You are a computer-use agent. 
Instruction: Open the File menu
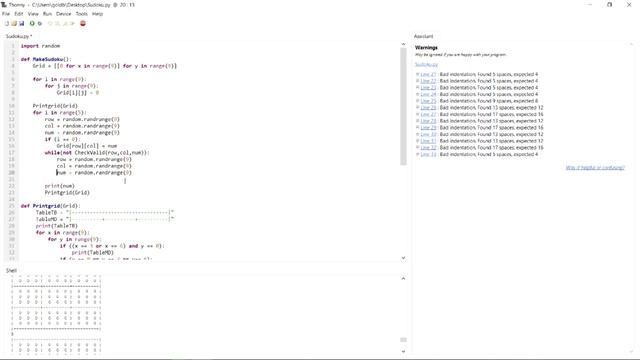pyautogui.click(x=6, y=14)
